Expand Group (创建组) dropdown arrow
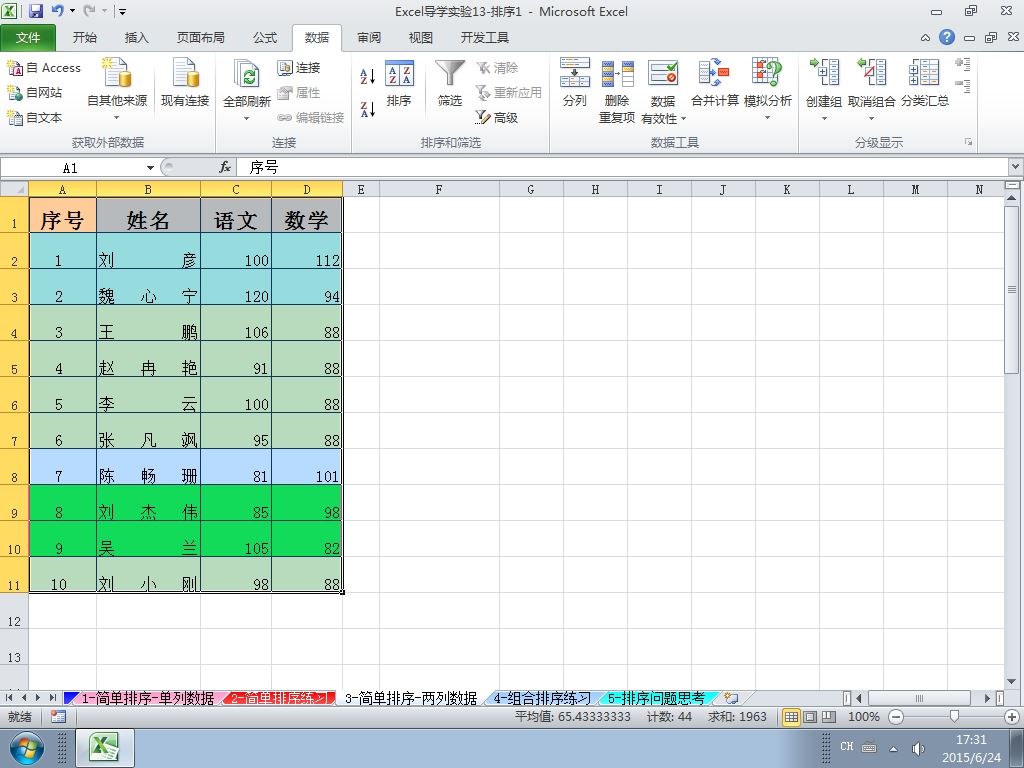1024x768 pixels. [824, 119]
